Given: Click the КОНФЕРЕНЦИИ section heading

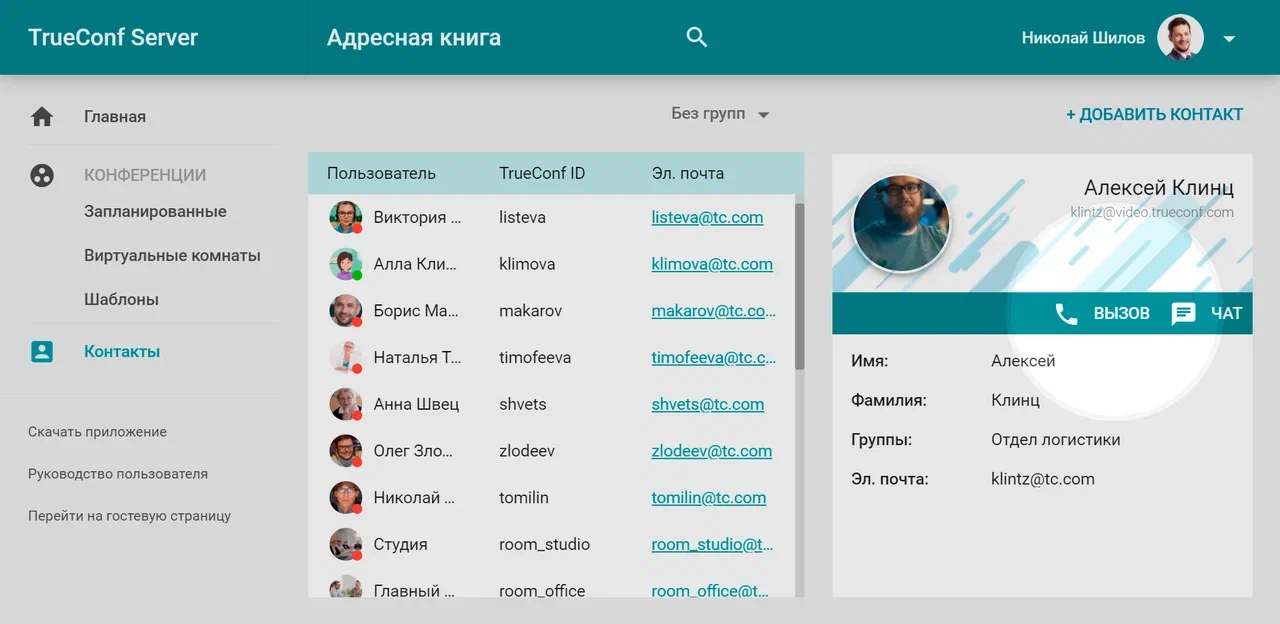Looking at the screenshot, I should (x=145, y=175).
